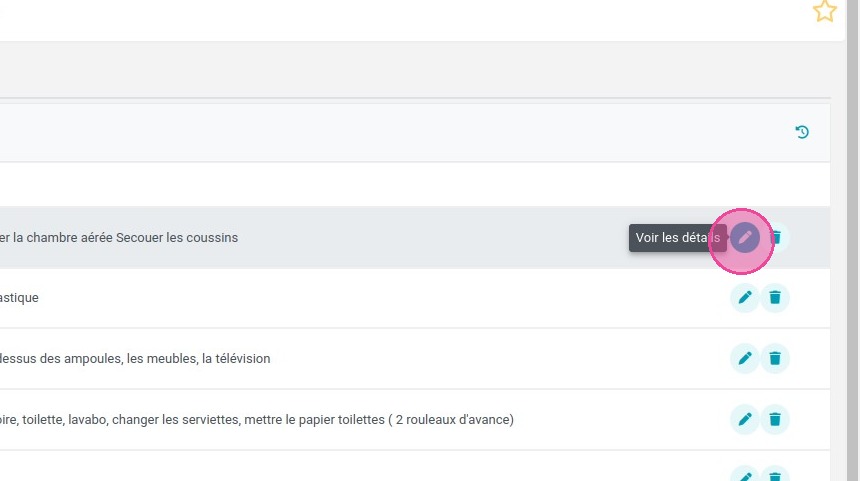Delete the 'ampoules, les meubles, la télévision' task
860x481 pixels.
(775, 359)
